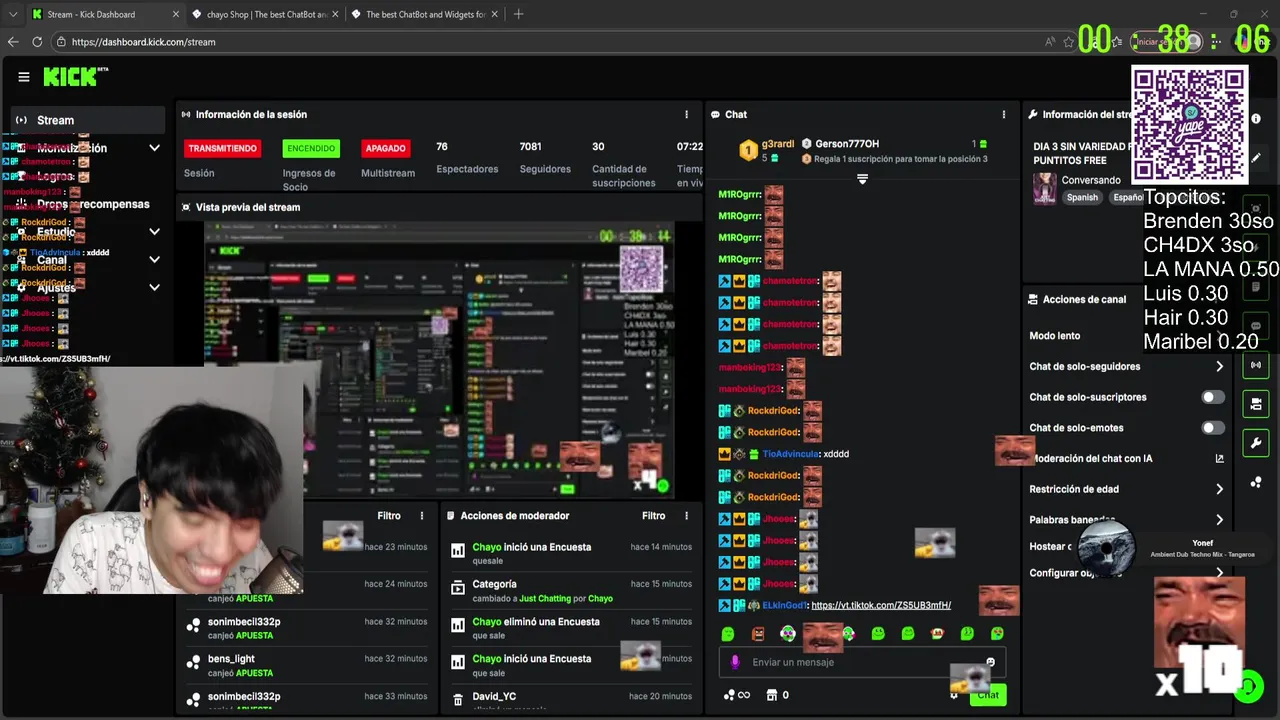Open the Just Chatting category link
This screenshot has width=1280, height=720.
(545, 598)
